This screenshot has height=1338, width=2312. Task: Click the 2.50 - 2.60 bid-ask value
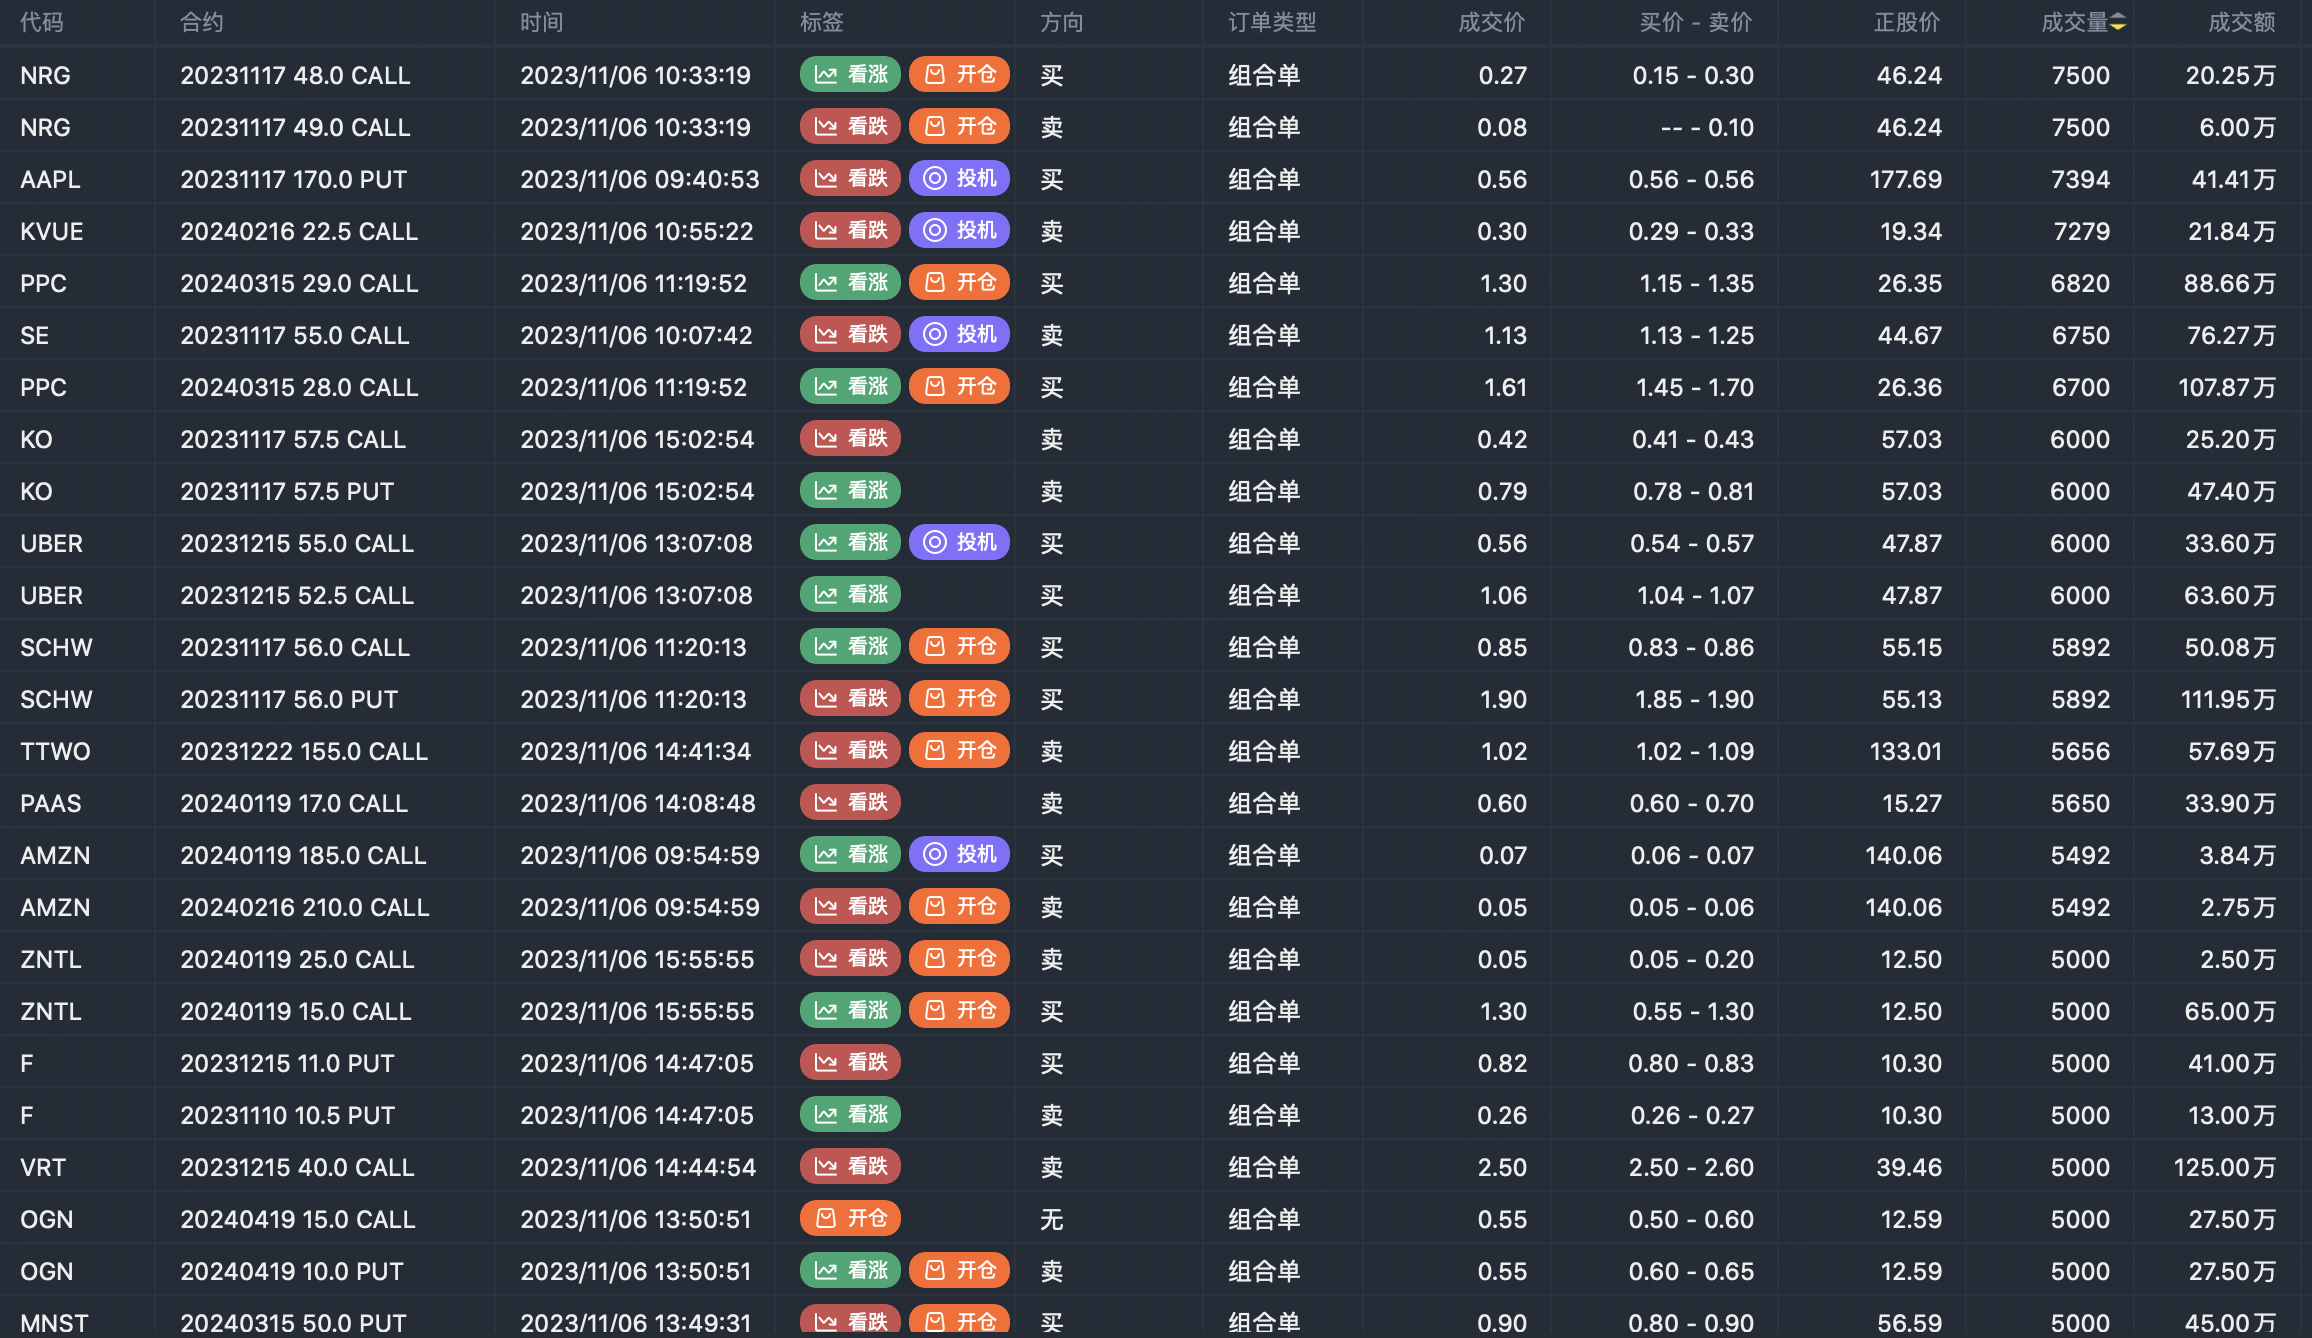[x=1692, y=1168]
